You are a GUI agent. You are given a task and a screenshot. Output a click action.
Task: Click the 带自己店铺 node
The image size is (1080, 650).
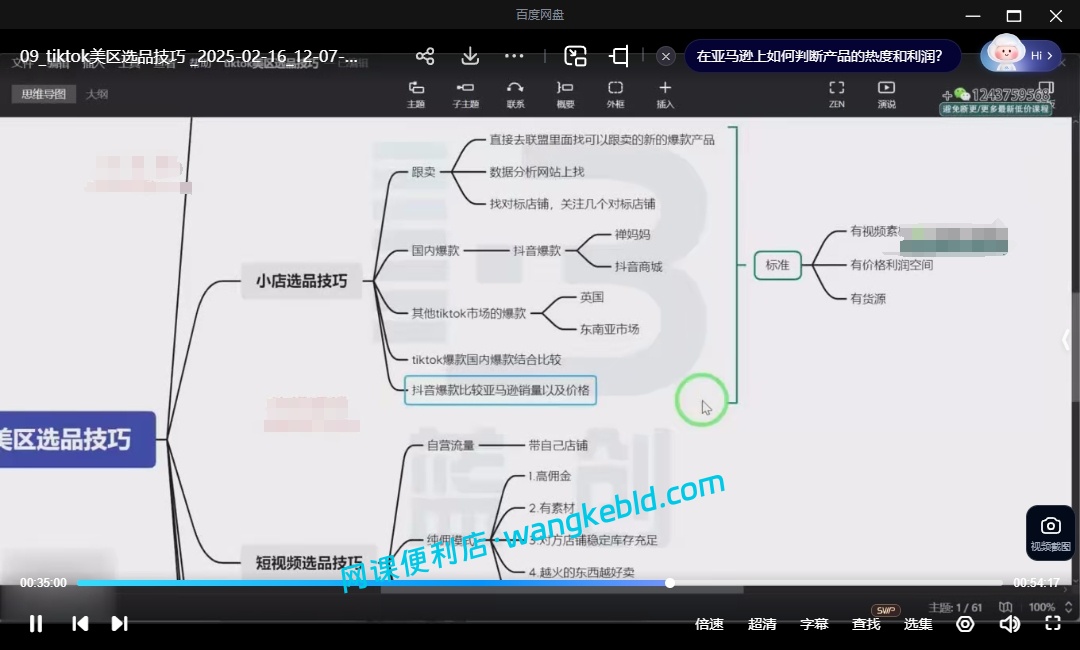coord(558,445)
